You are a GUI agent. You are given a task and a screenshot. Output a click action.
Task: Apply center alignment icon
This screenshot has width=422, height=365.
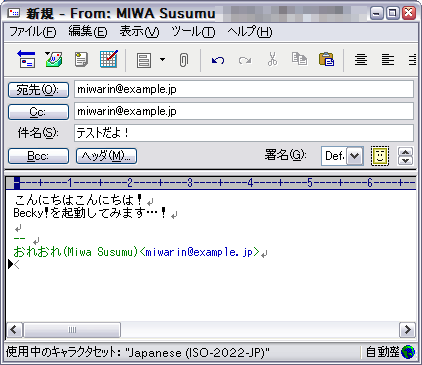point(361,60)
